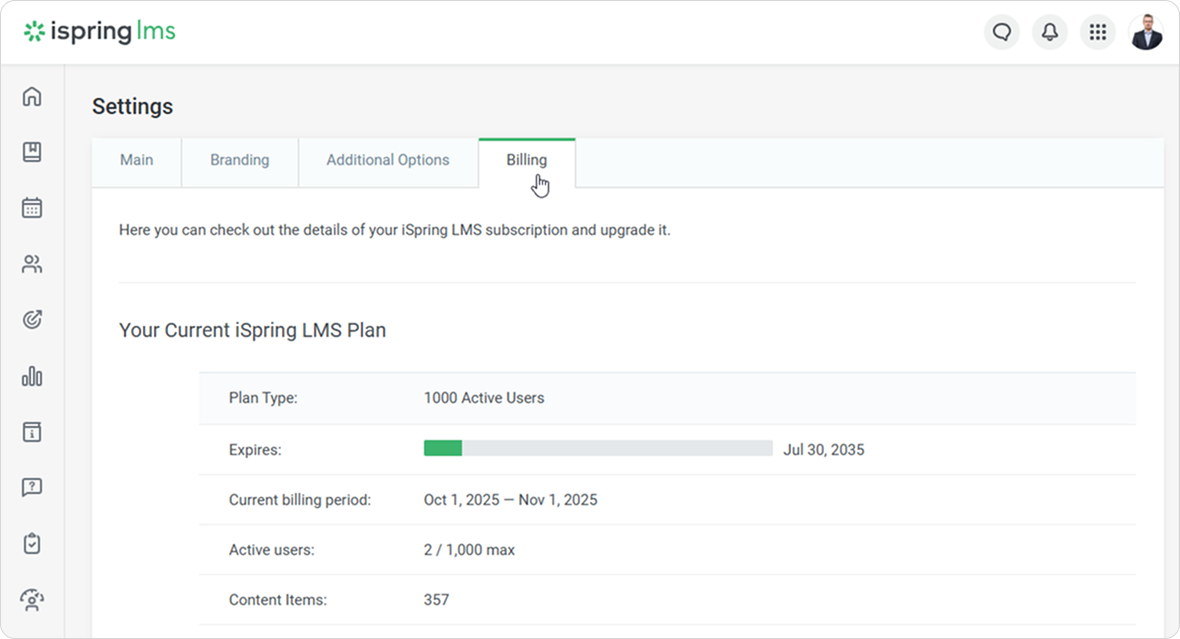Open the apps grid menu
Viewport: 1180px width, 639px height.
point(1097,33)
